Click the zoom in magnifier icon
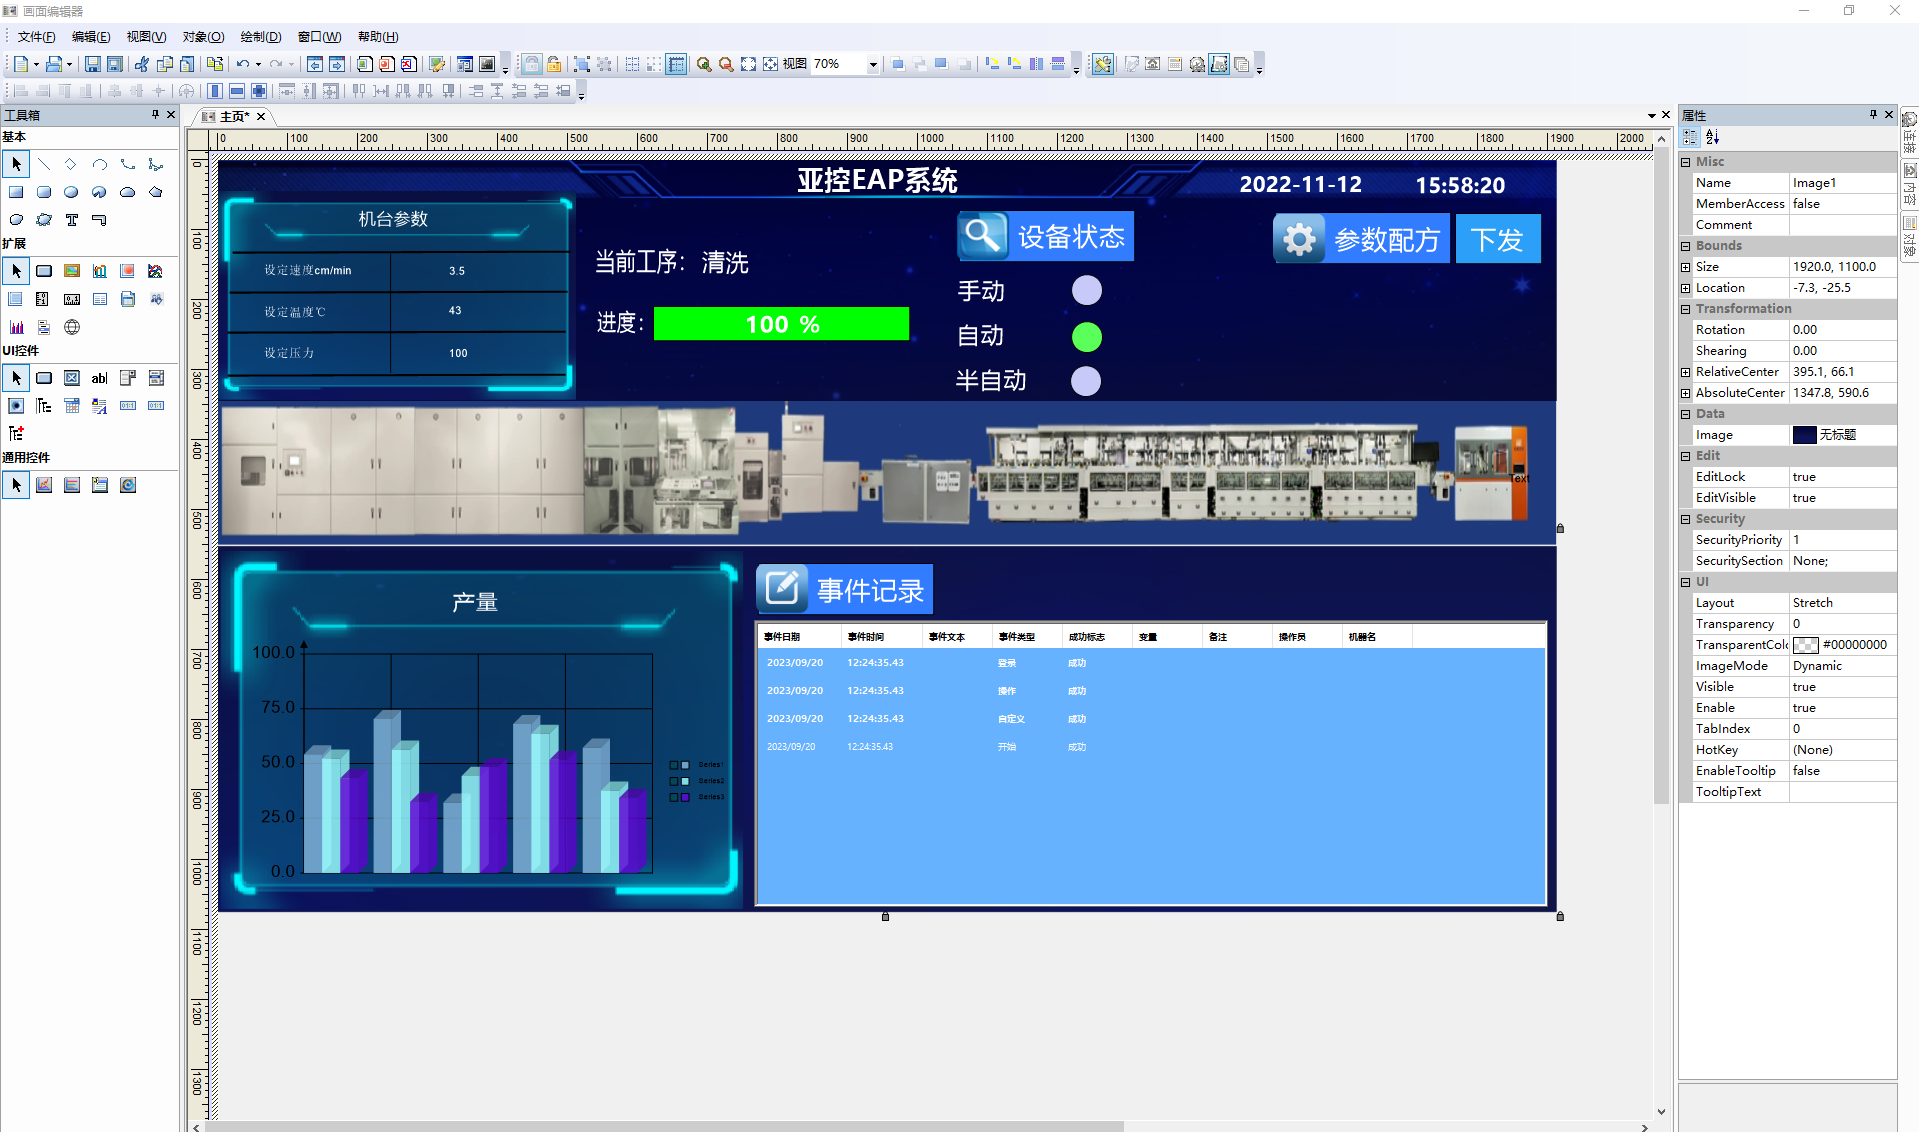 (x=704, y=64)
